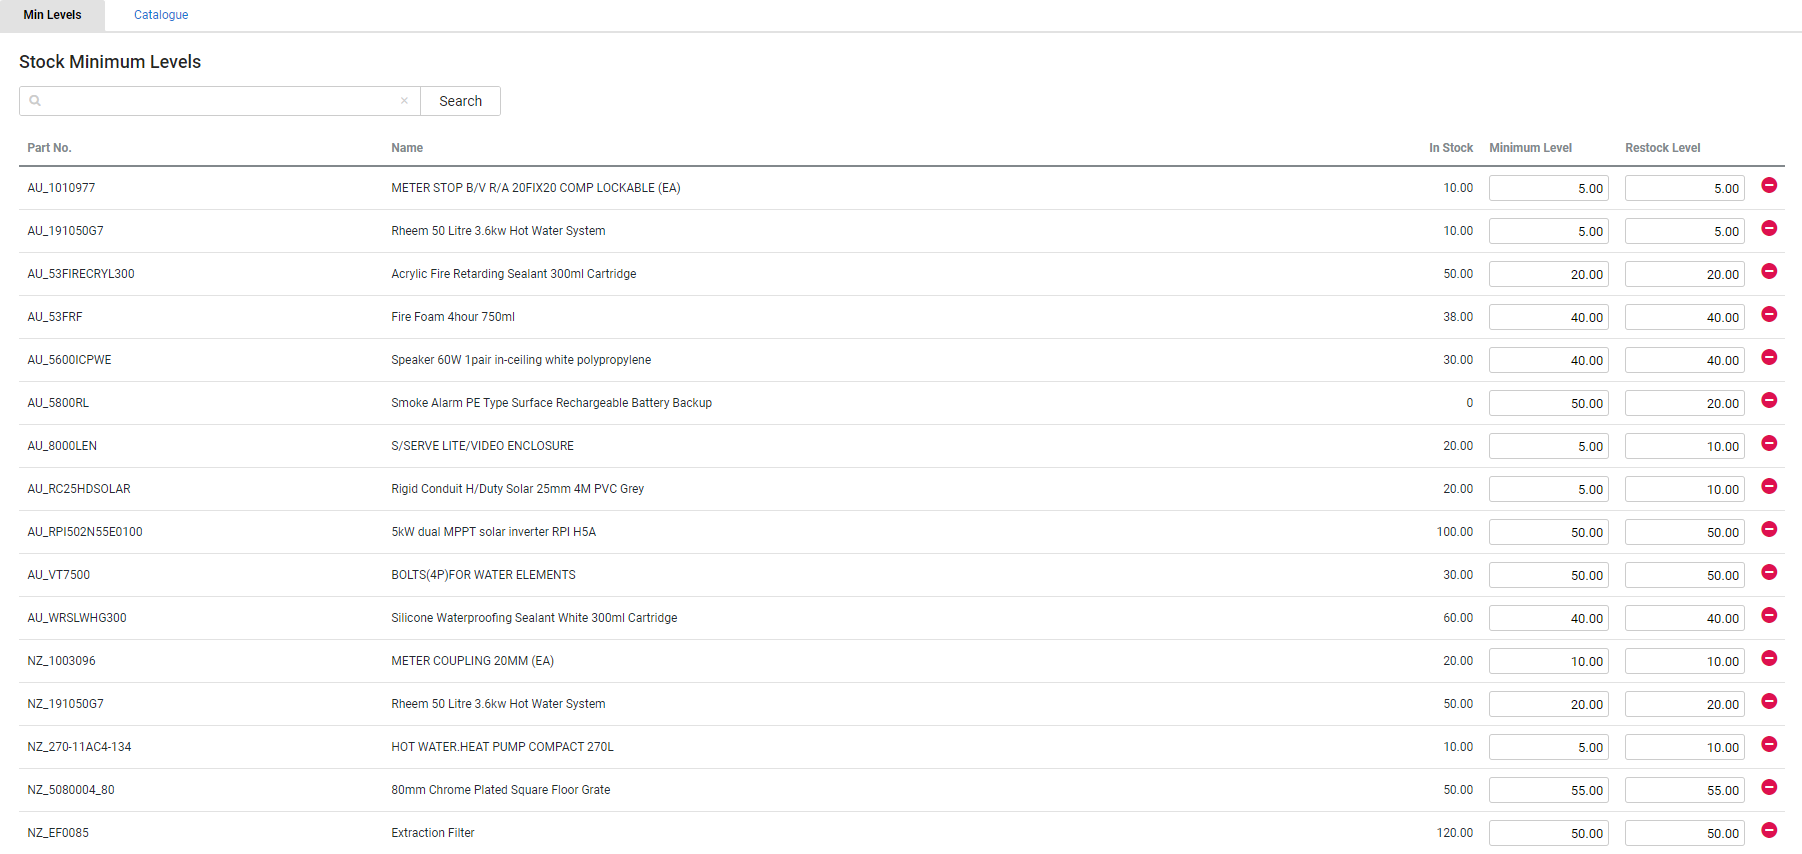Edit Restock Level for AU_1010977
The width and height of the screenshot is (1802, 854).
[1684, 188]
